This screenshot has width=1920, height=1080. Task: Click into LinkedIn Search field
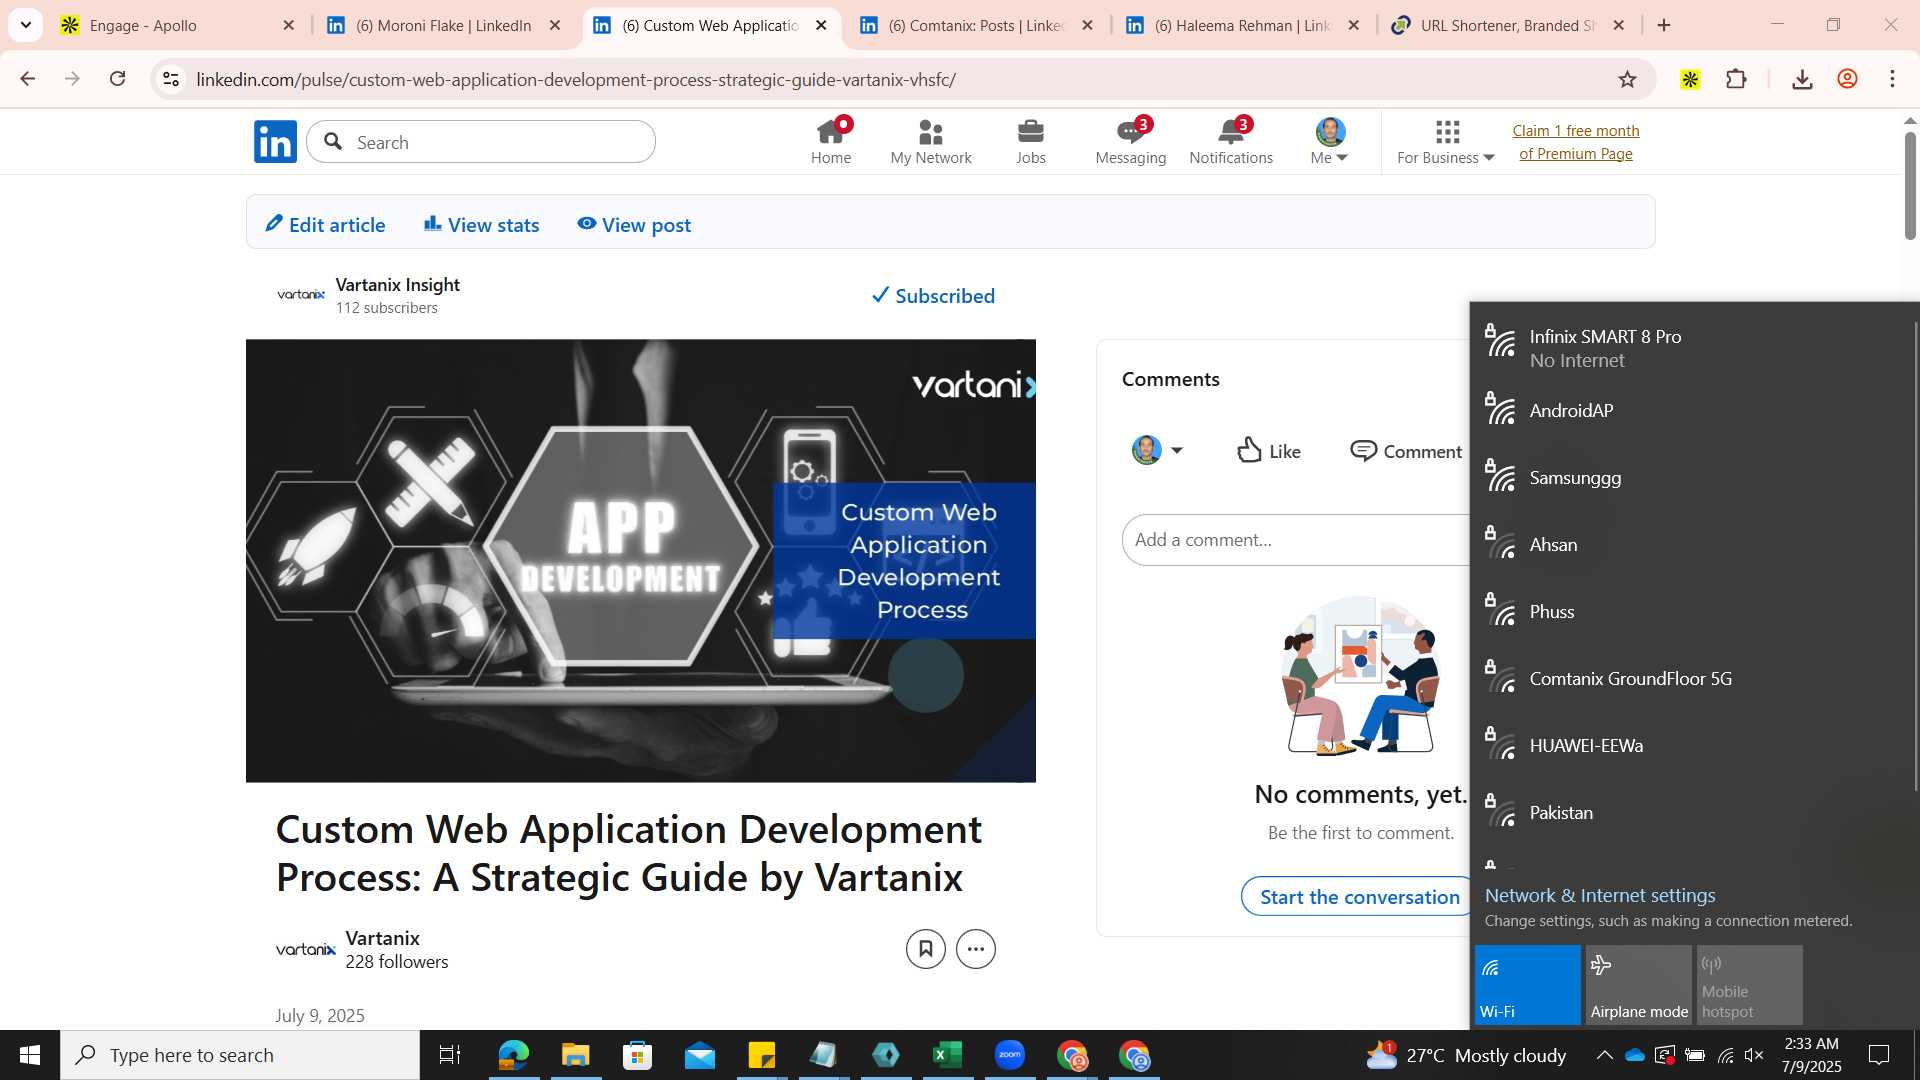tap(481, 142)
